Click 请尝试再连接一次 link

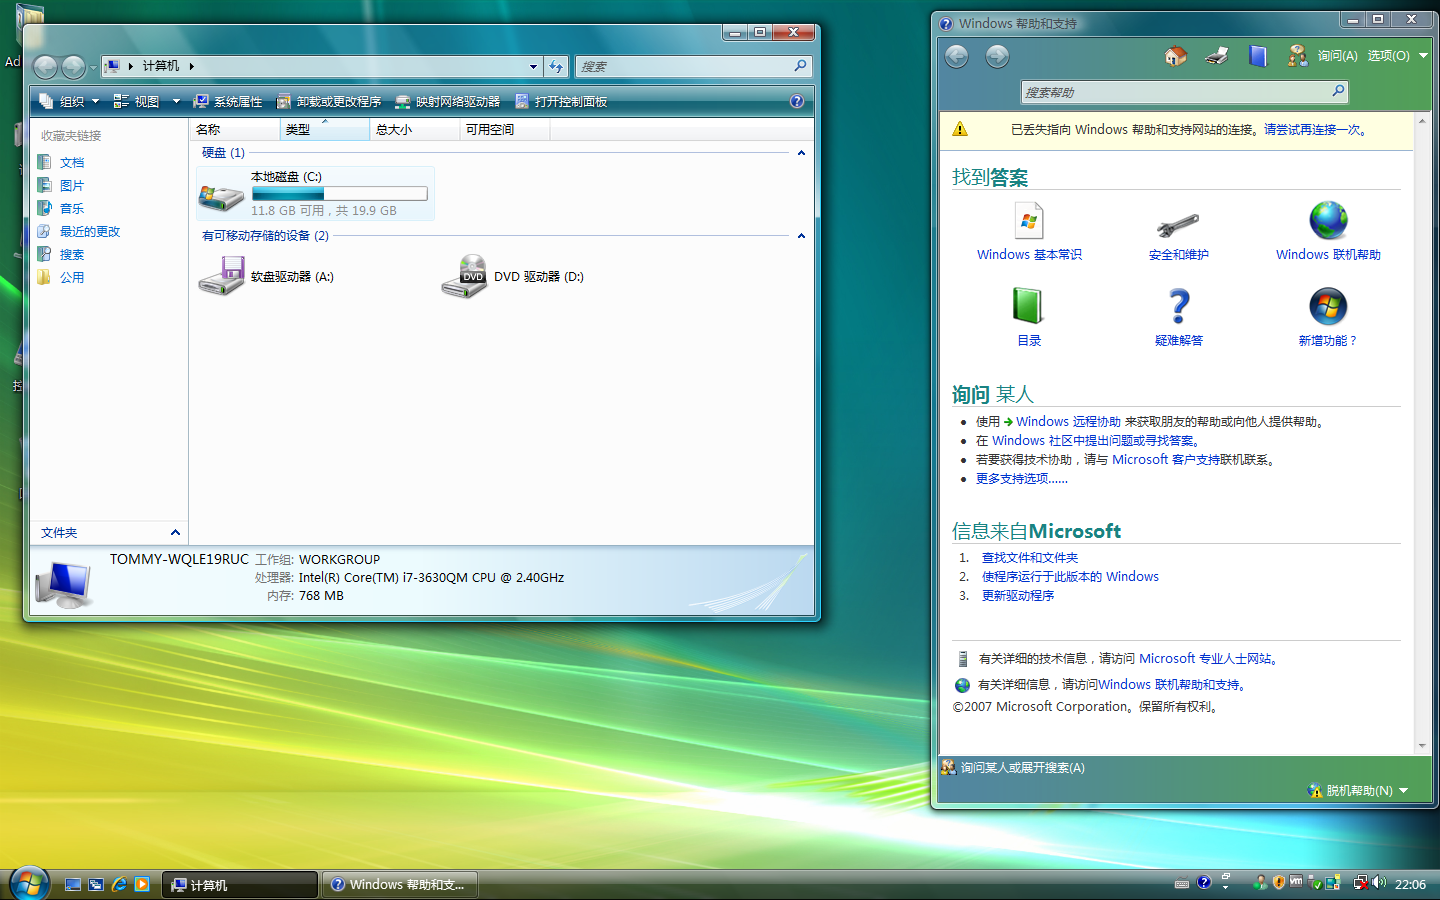pos(1312,129)
